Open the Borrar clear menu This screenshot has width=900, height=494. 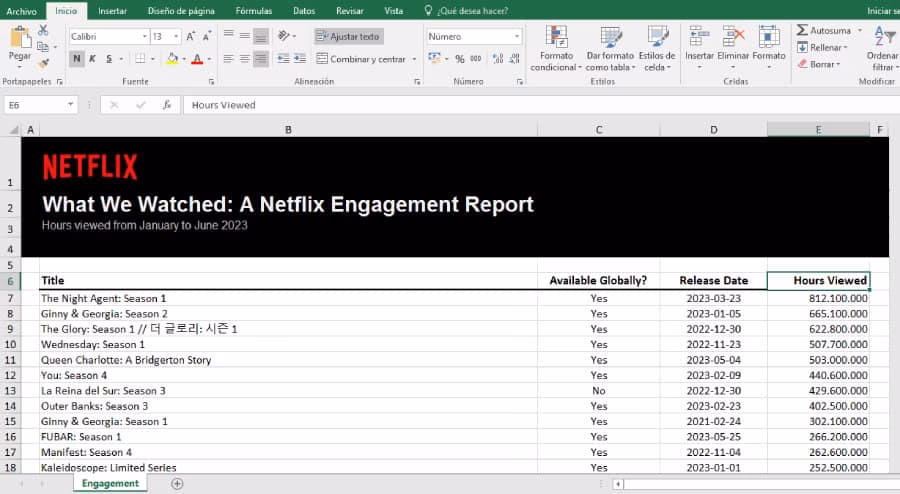point(819,64)
